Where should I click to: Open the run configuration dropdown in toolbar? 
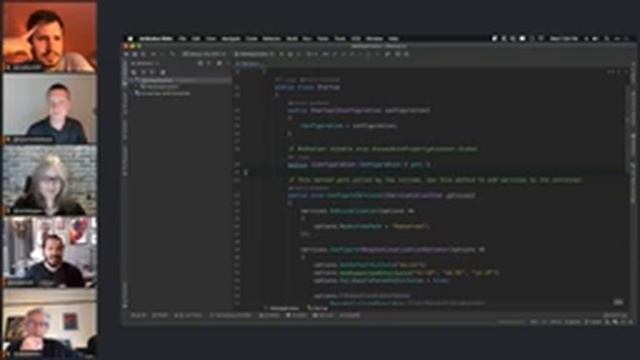click(x=253, y=54)
